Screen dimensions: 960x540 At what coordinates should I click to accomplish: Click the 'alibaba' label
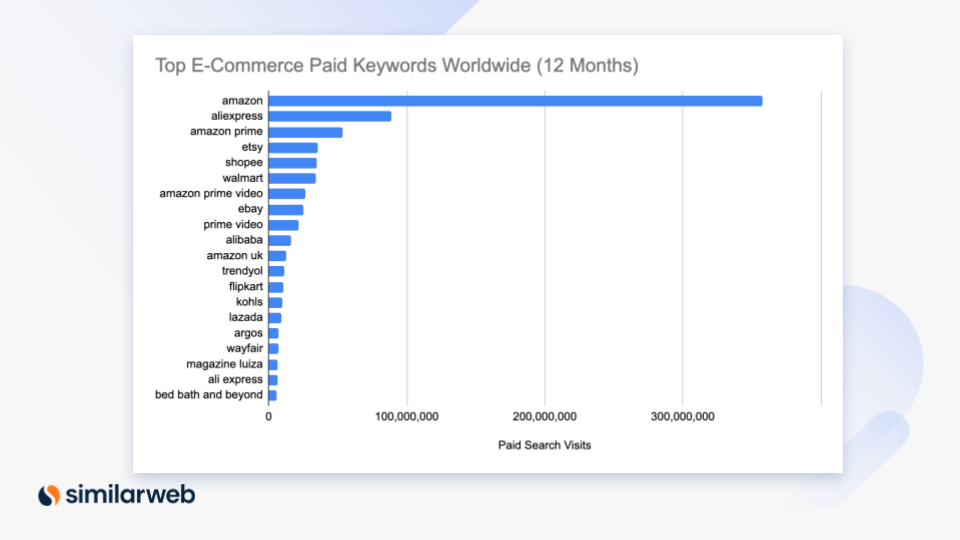(x=244, y=240)
